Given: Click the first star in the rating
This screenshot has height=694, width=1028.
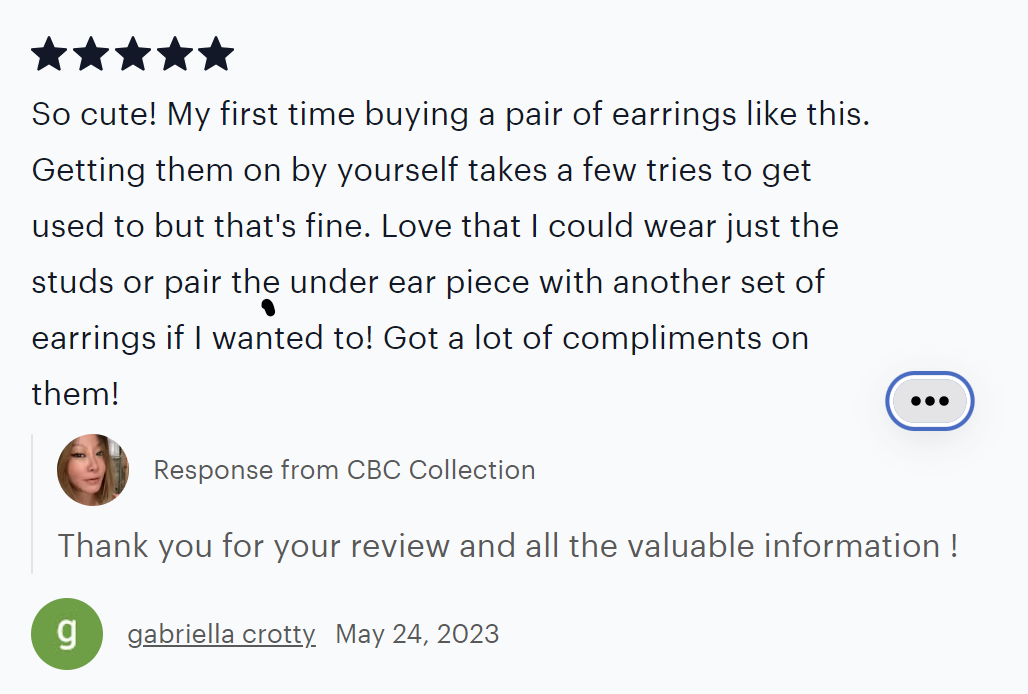Looking at the screenshot, I should click(49, 54).
